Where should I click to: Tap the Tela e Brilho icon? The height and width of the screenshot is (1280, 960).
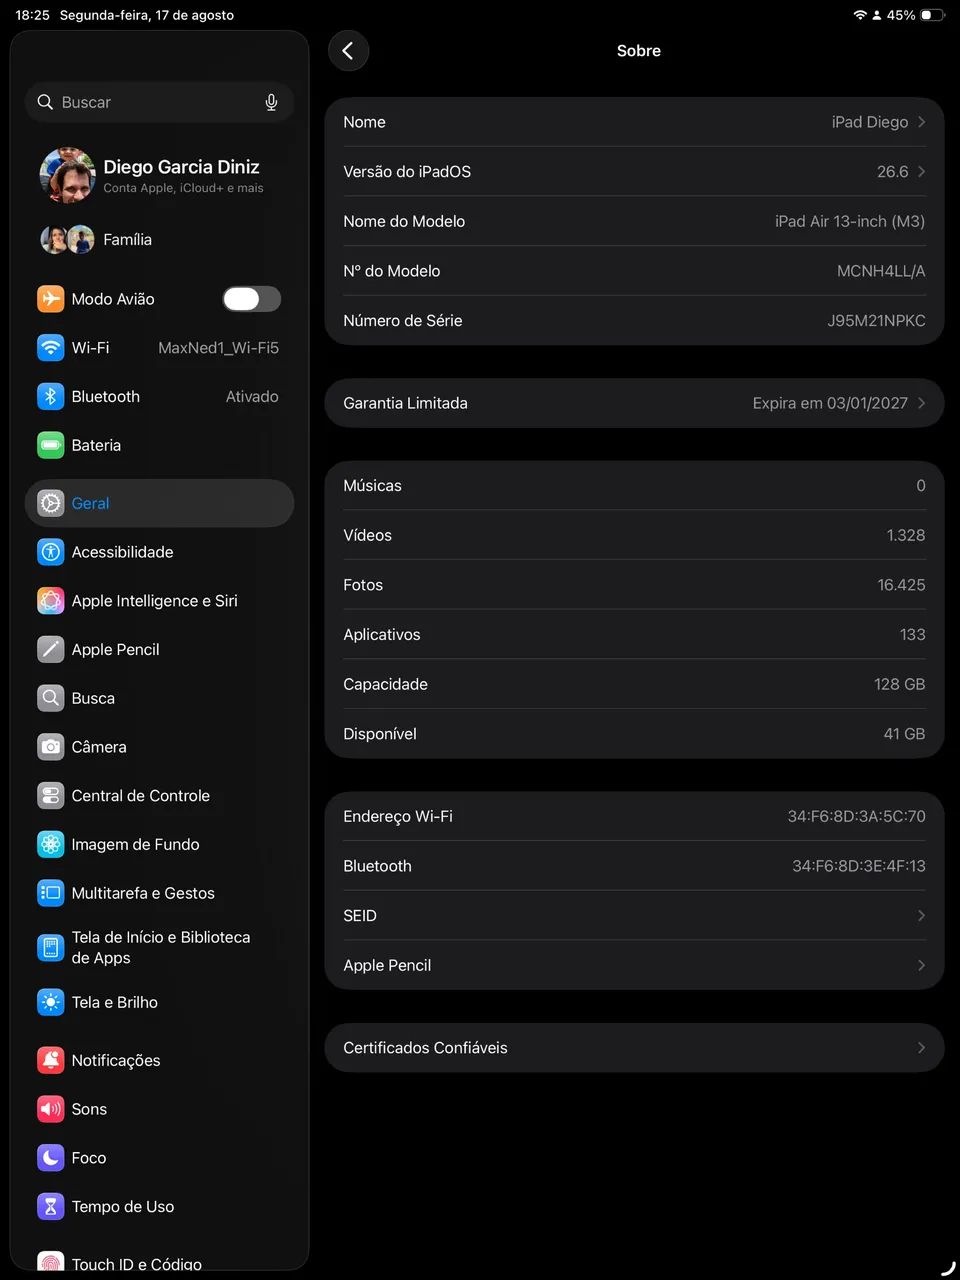(51, 1002)
